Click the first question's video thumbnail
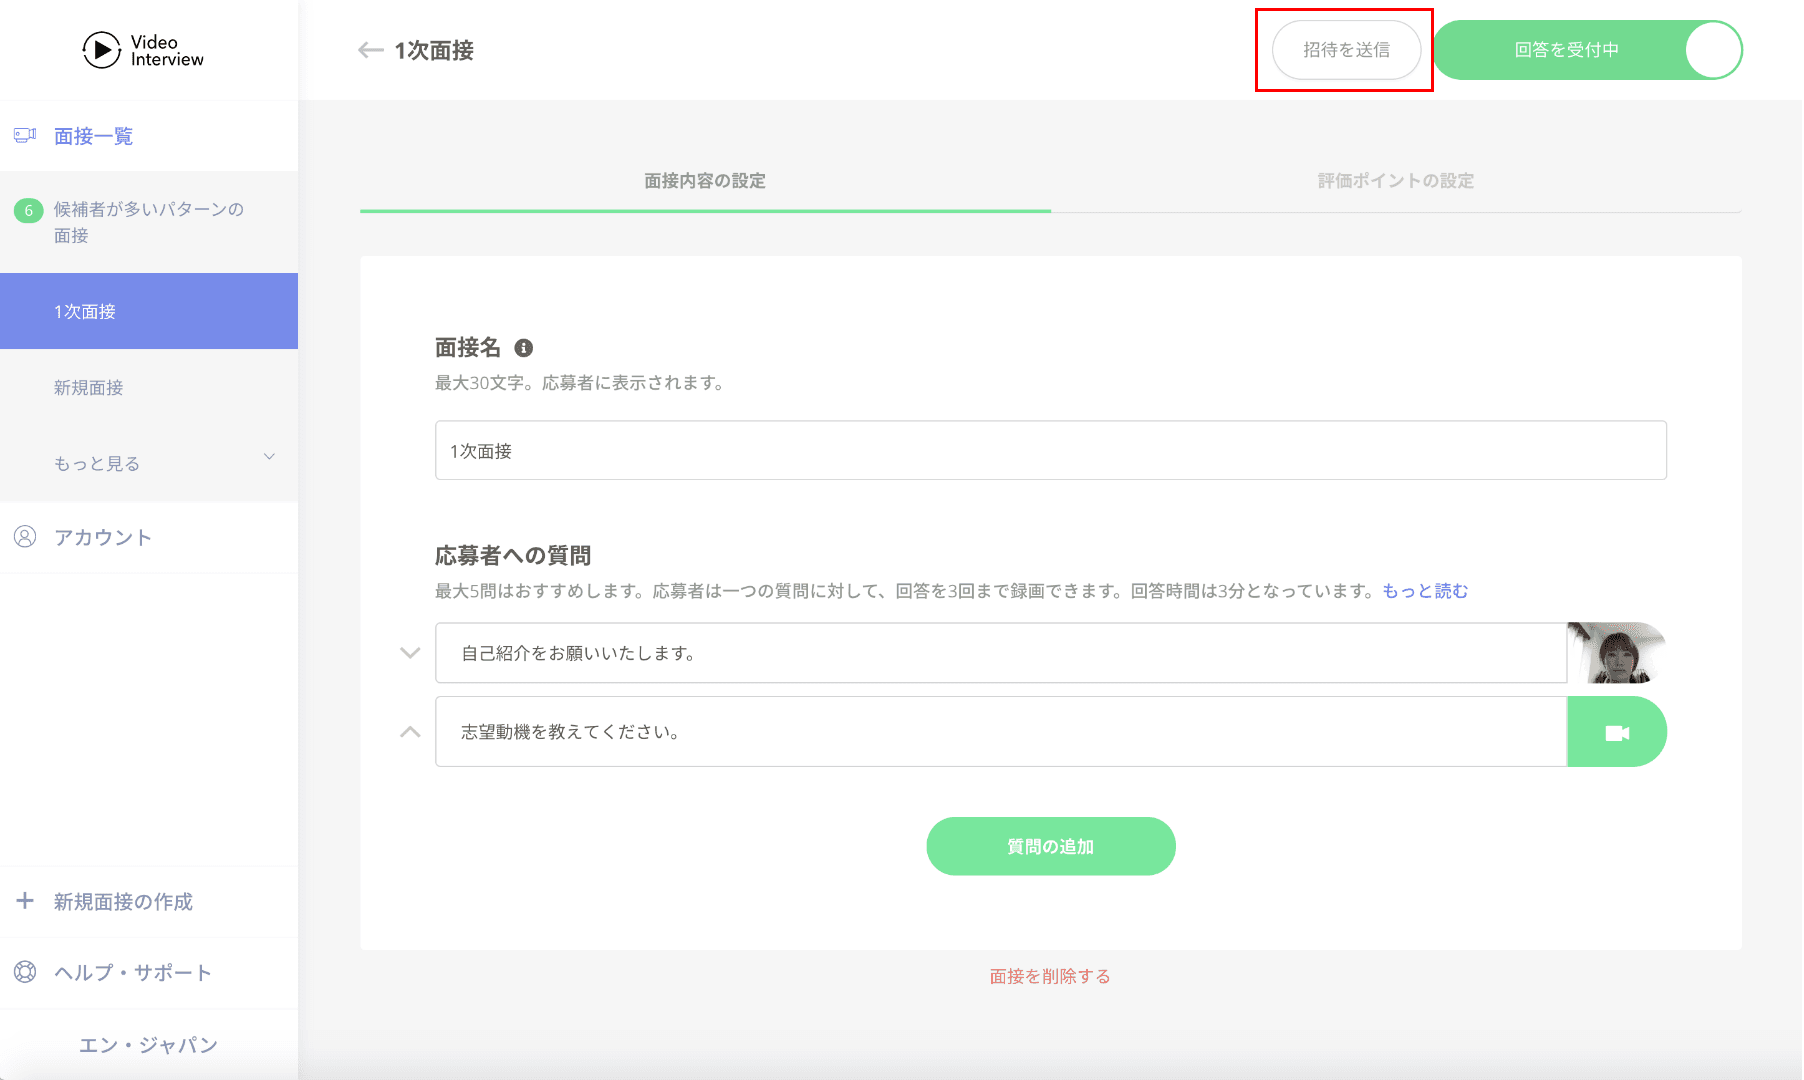Screen dimensions: 1804x1080 click(1616, 653)
